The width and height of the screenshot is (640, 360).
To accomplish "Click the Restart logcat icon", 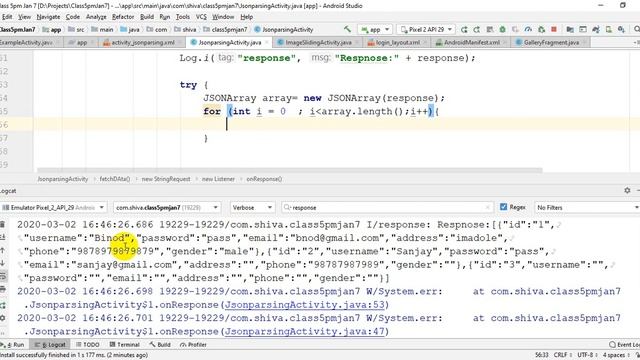I will point(3,304).
